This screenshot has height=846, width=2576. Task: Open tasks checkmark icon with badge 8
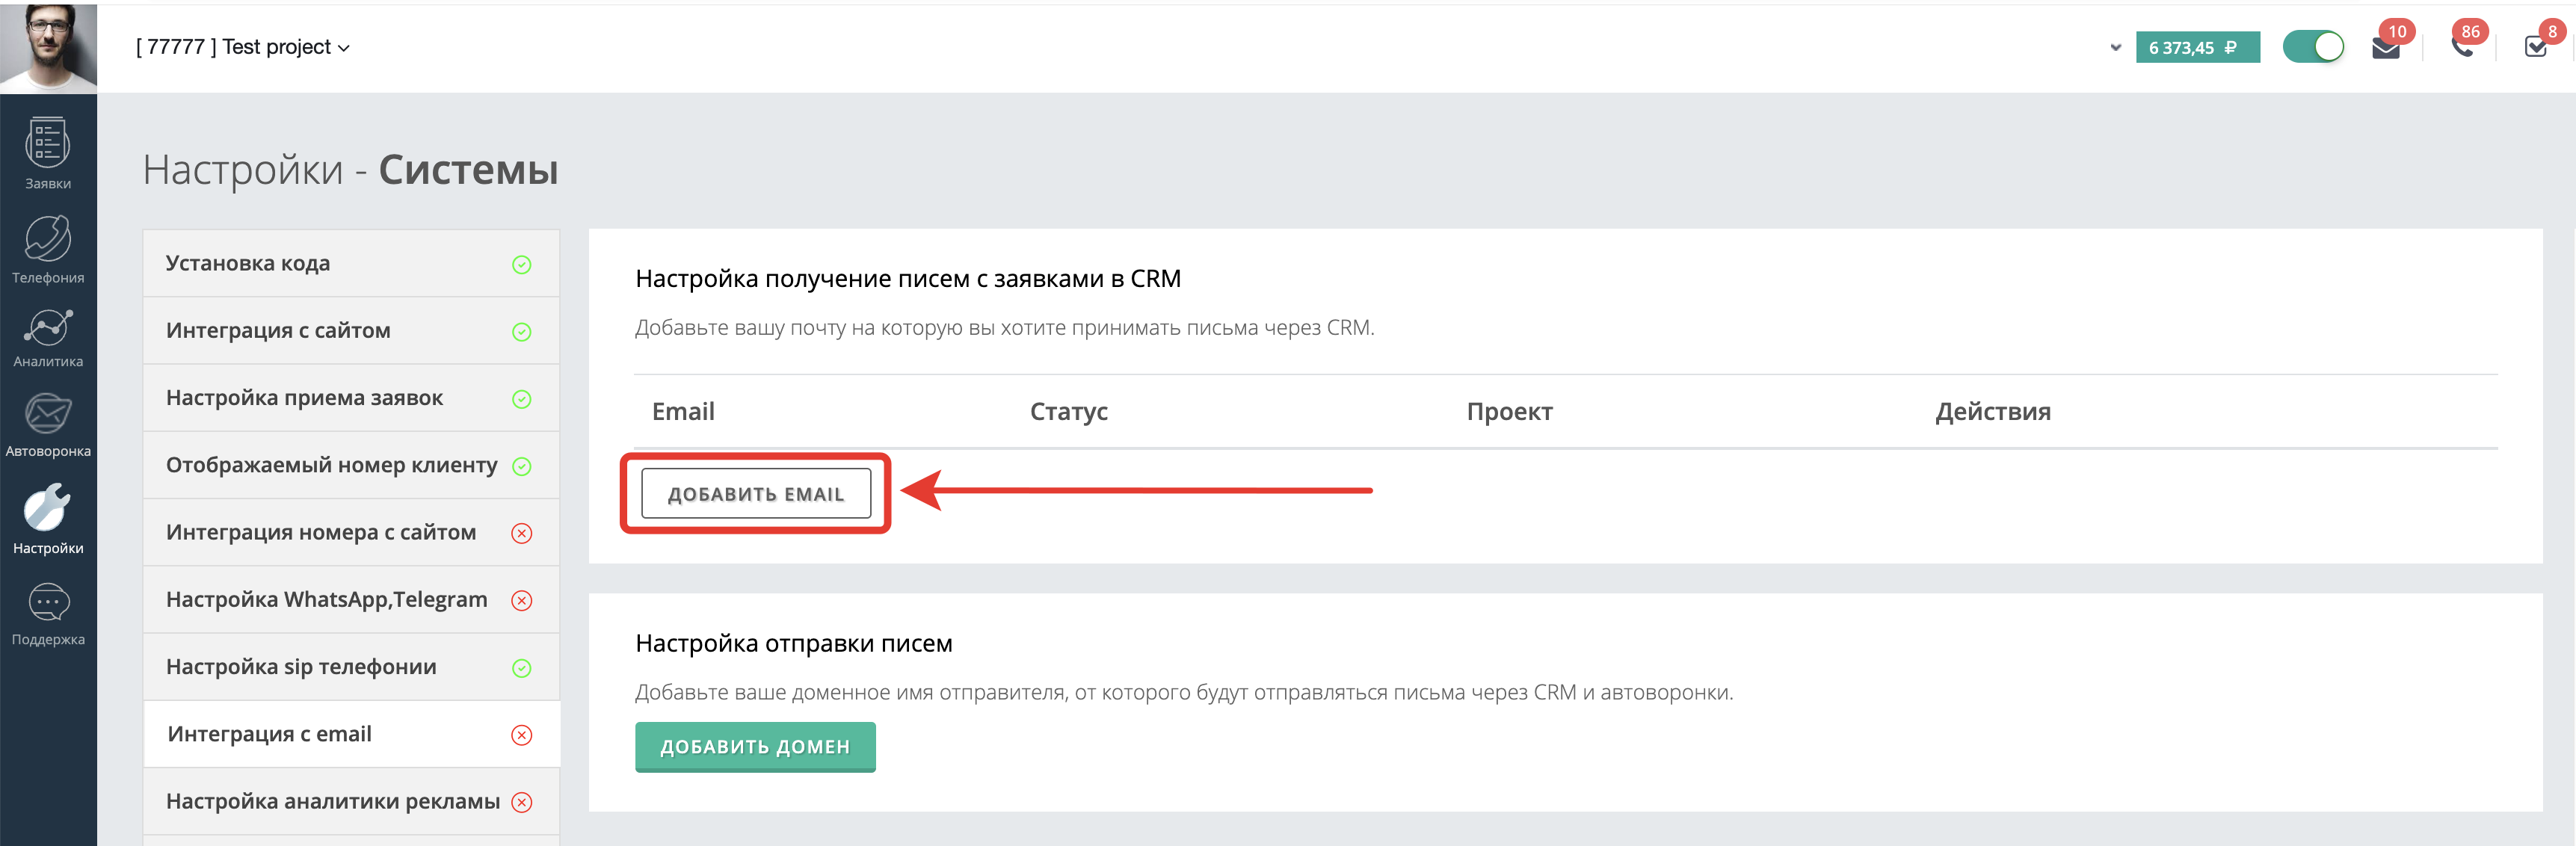(x=2535, y=47)
